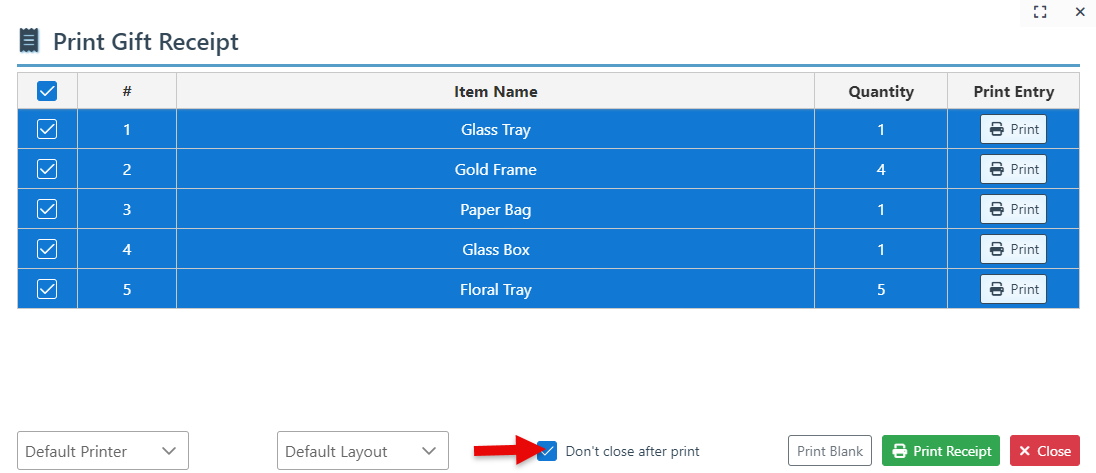Uncheck the Glass Tray row checkbox
The image size is (1096, 473).
pyautogui.click(x=47, y=129)
